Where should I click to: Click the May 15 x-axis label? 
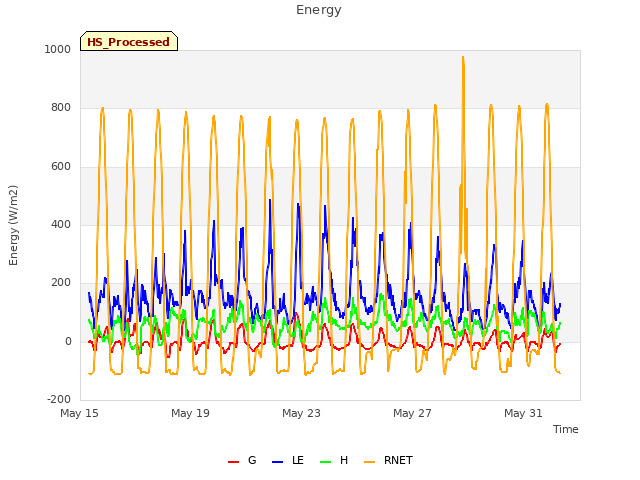(80, 413)
